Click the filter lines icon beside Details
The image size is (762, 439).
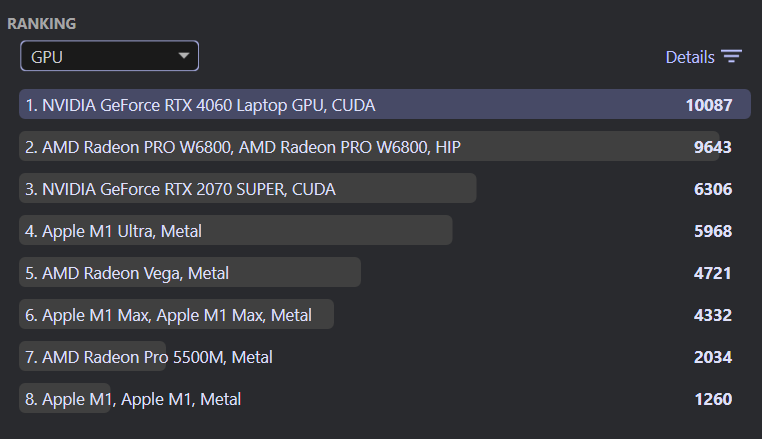coord(731,56)
